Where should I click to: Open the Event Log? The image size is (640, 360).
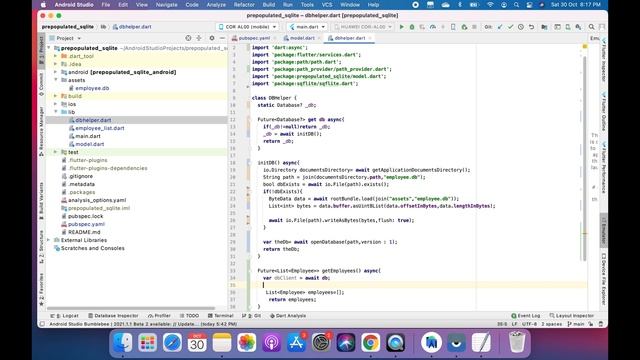coord(526,316)
